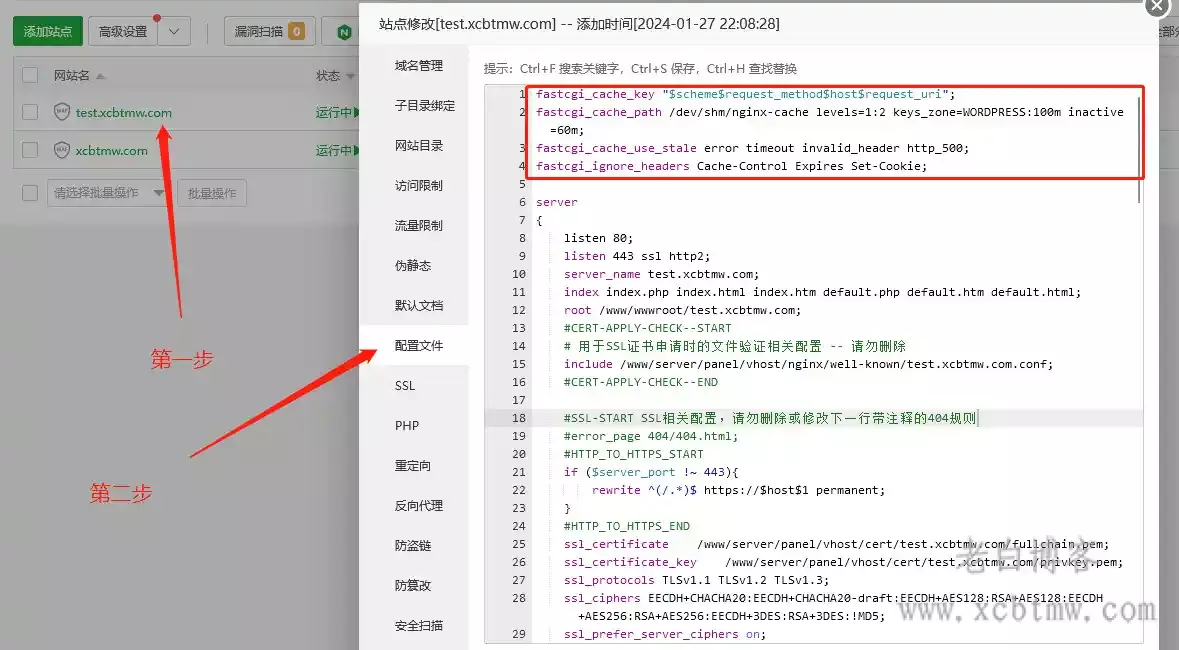Click the 添加站点 button

coord(47,31)
